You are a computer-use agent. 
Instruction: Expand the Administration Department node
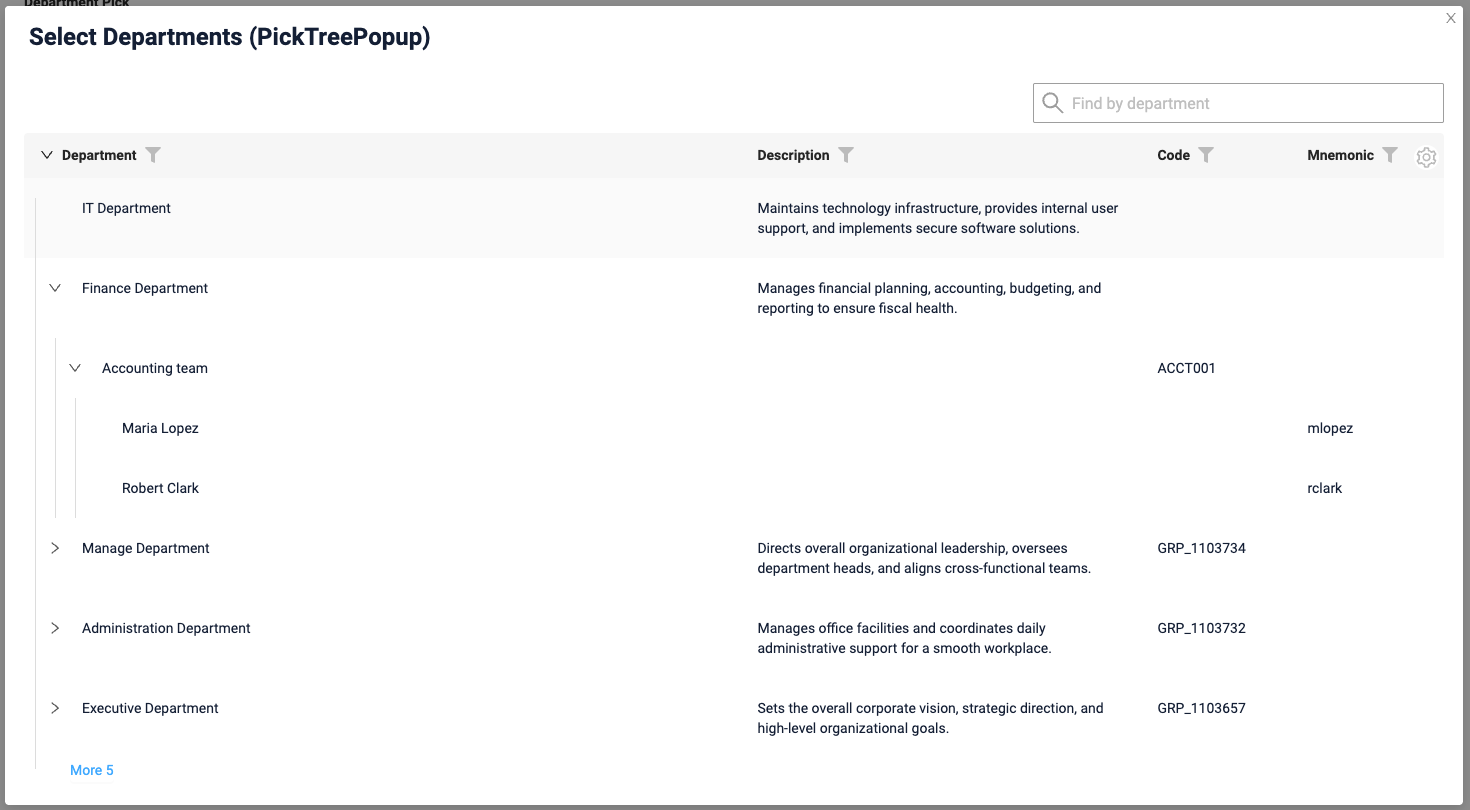55,628
